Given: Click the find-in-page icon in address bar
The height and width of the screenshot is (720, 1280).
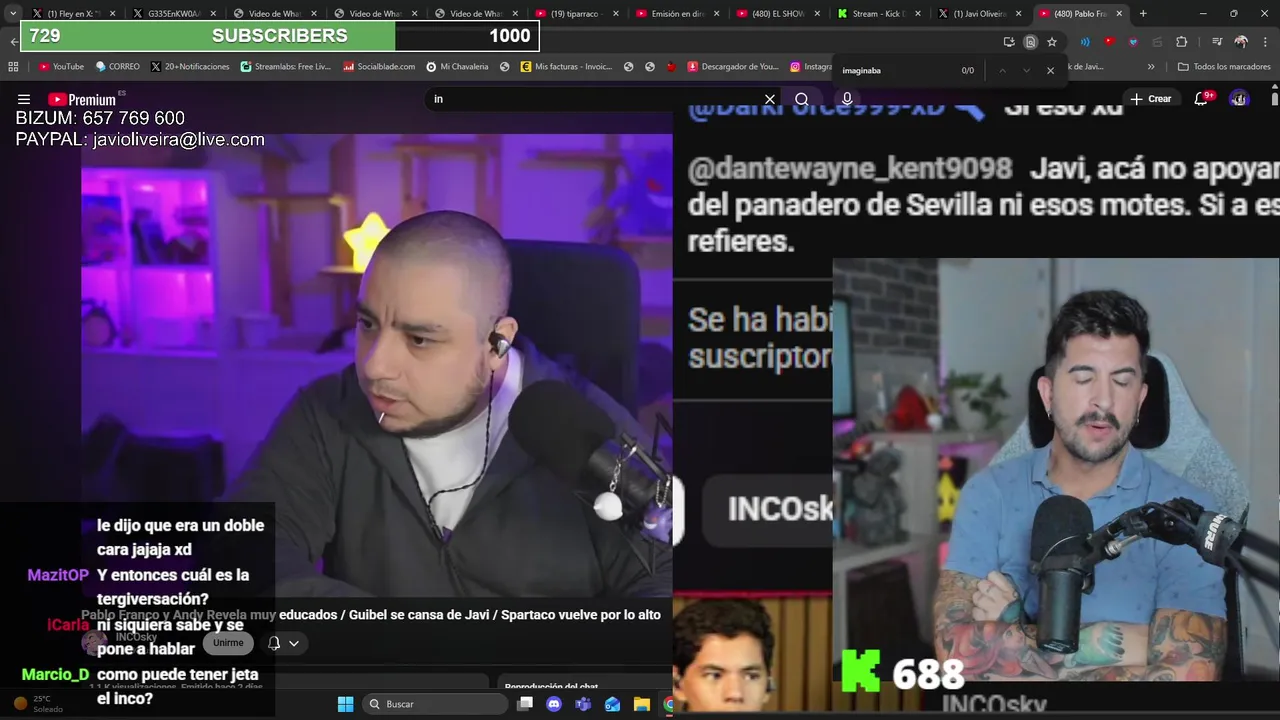Looking at the screenshot, I should coord(1030,42).
